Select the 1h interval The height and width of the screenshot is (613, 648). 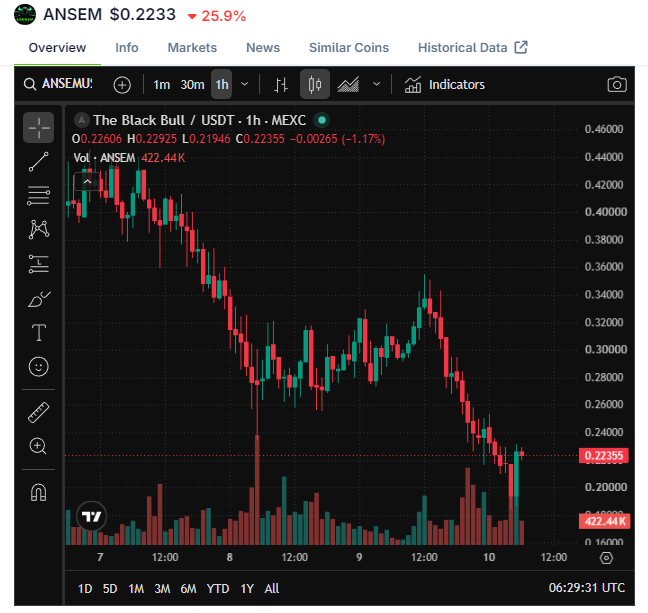(222, 84)
